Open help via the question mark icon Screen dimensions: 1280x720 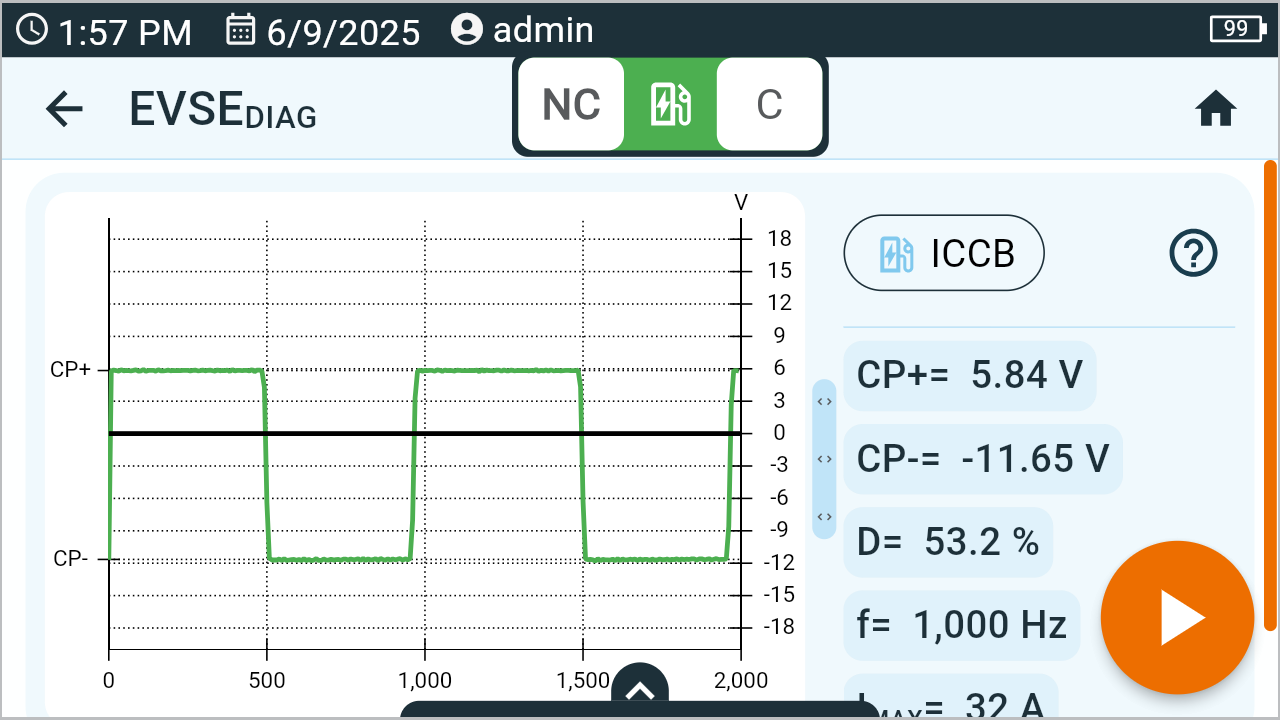(1192, 253)
